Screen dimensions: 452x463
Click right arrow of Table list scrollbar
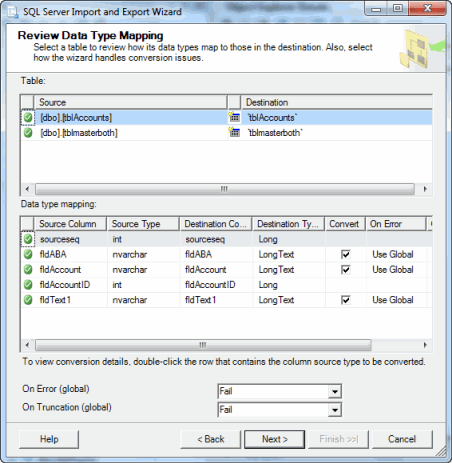[425, 189]
